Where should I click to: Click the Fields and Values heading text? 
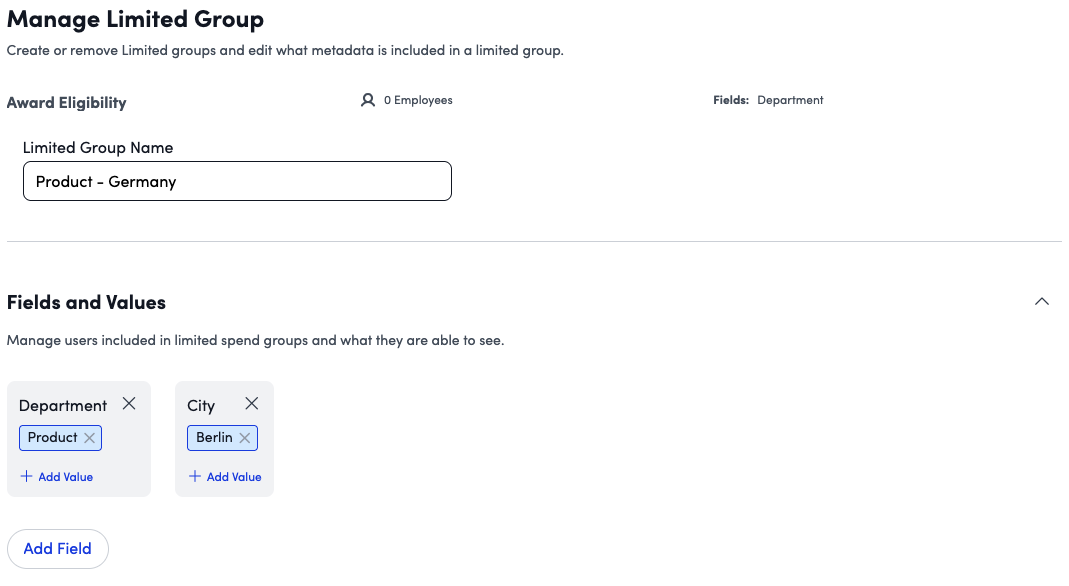pyautogui.click(x=86, y=302)
